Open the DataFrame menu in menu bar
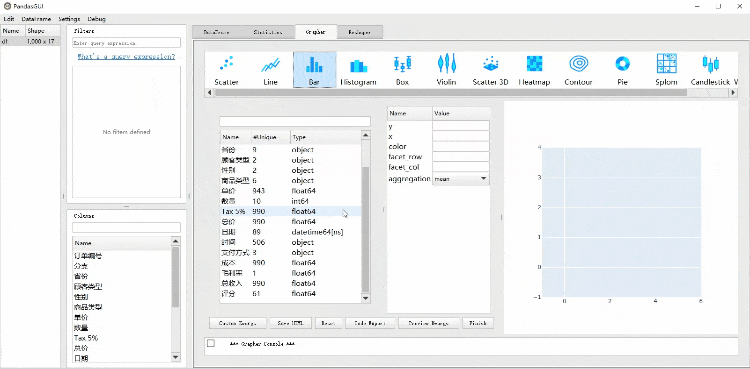750x369 pixels. click(36, 19)
